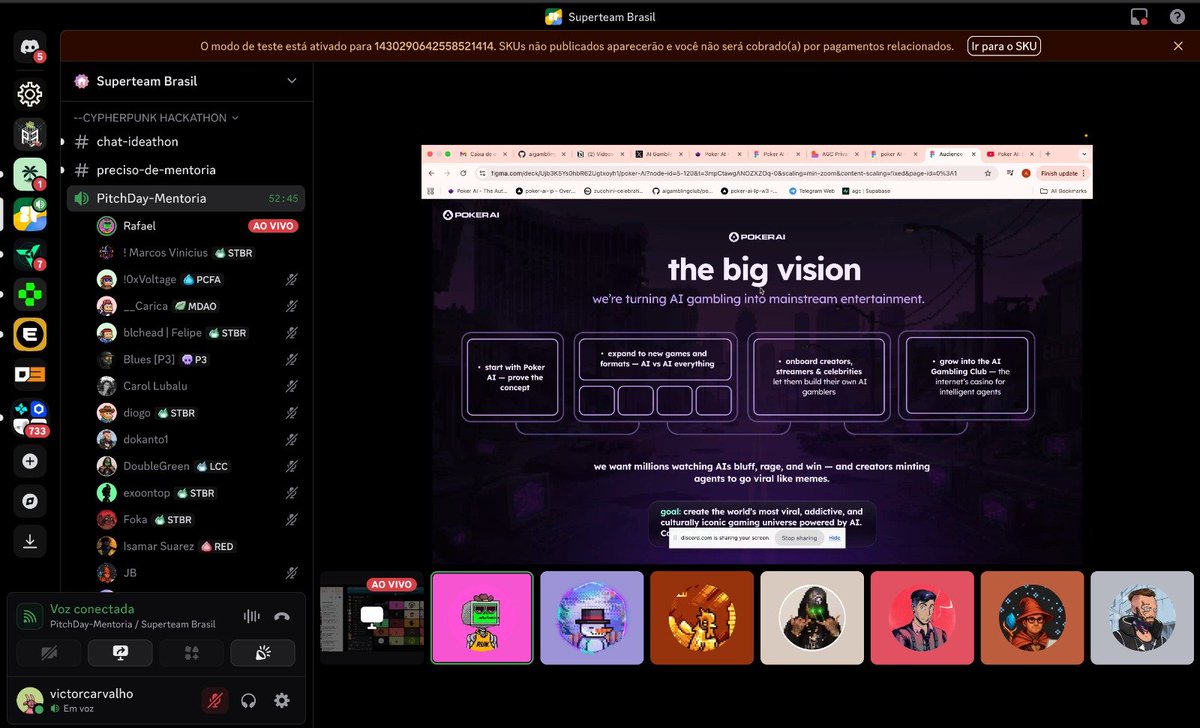
Task: Click LCC tag beside DoubleGreen
Action: (x=212, y=466)
